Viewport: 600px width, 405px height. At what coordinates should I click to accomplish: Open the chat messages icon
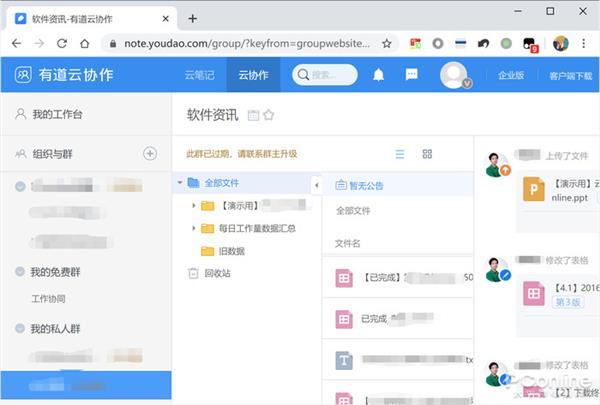coord(411,74)
